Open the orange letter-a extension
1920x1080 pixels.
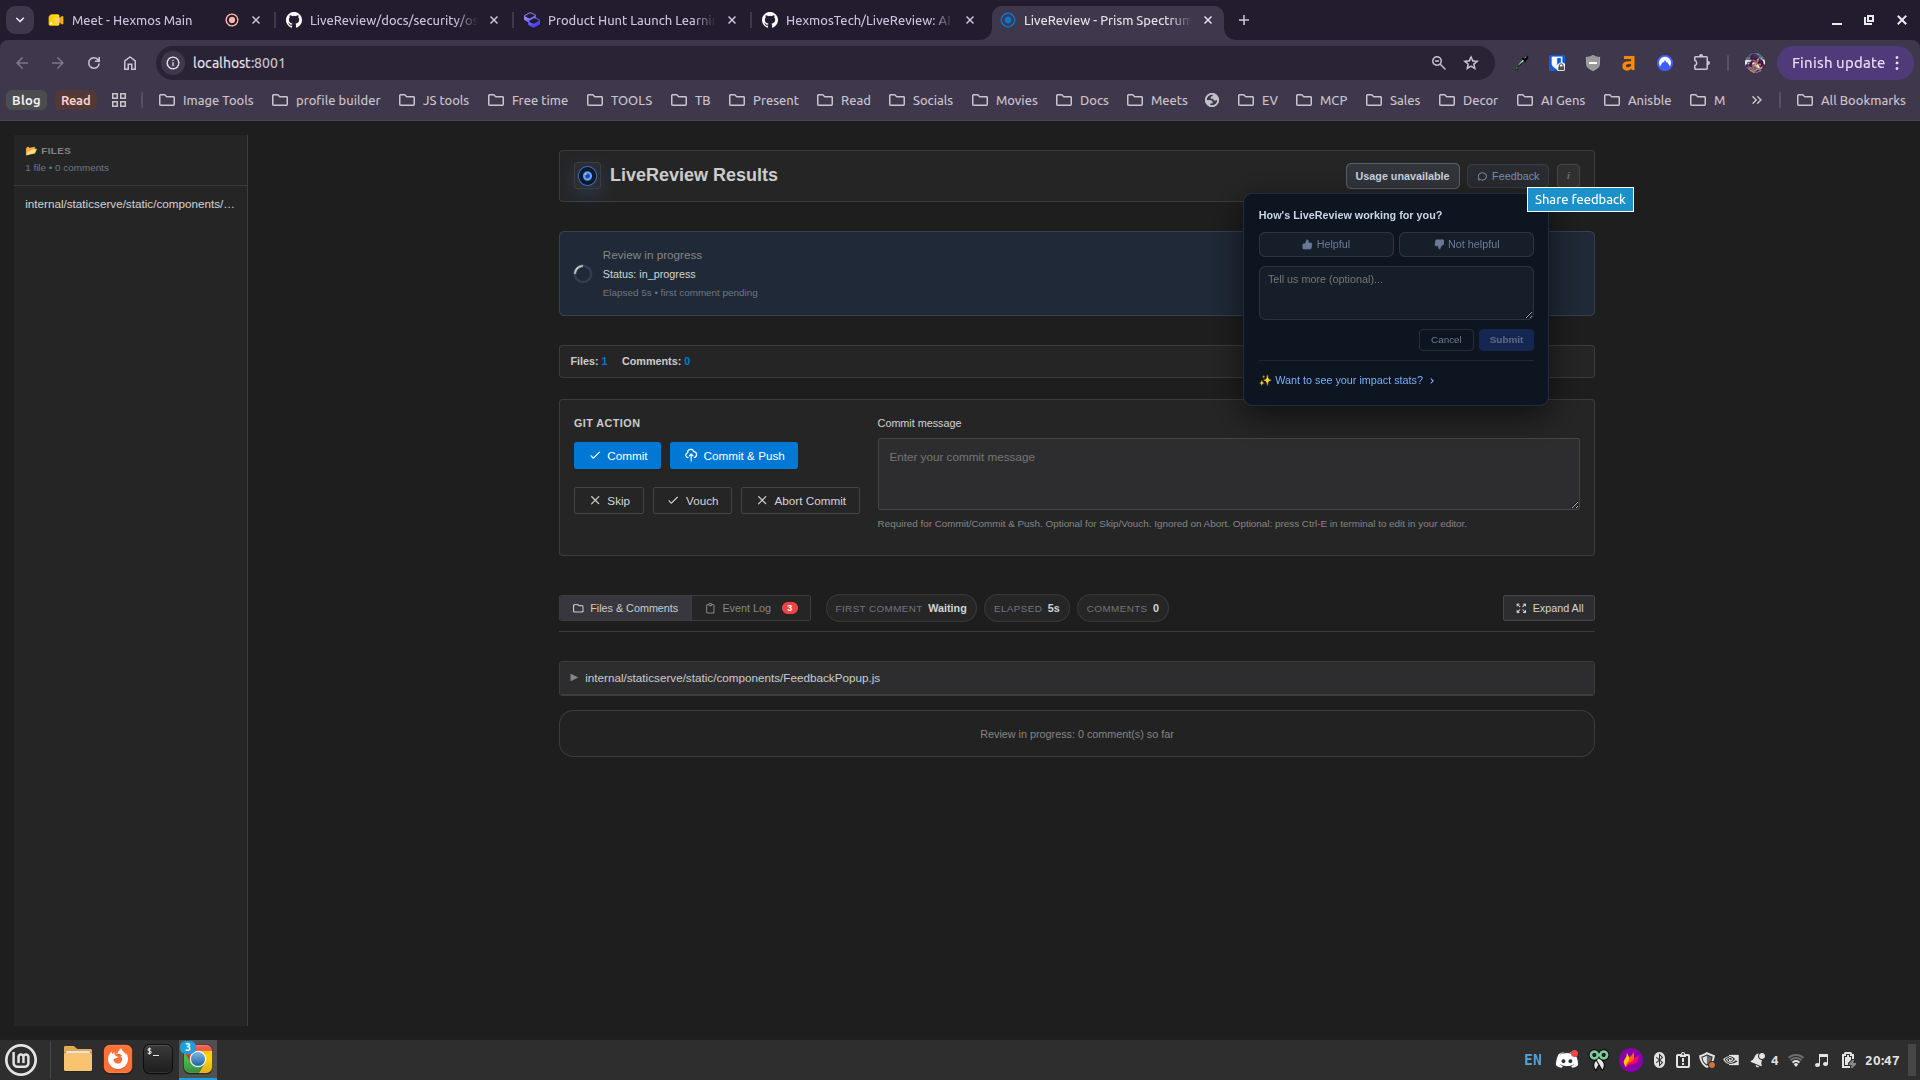(x=1629, y=63)
